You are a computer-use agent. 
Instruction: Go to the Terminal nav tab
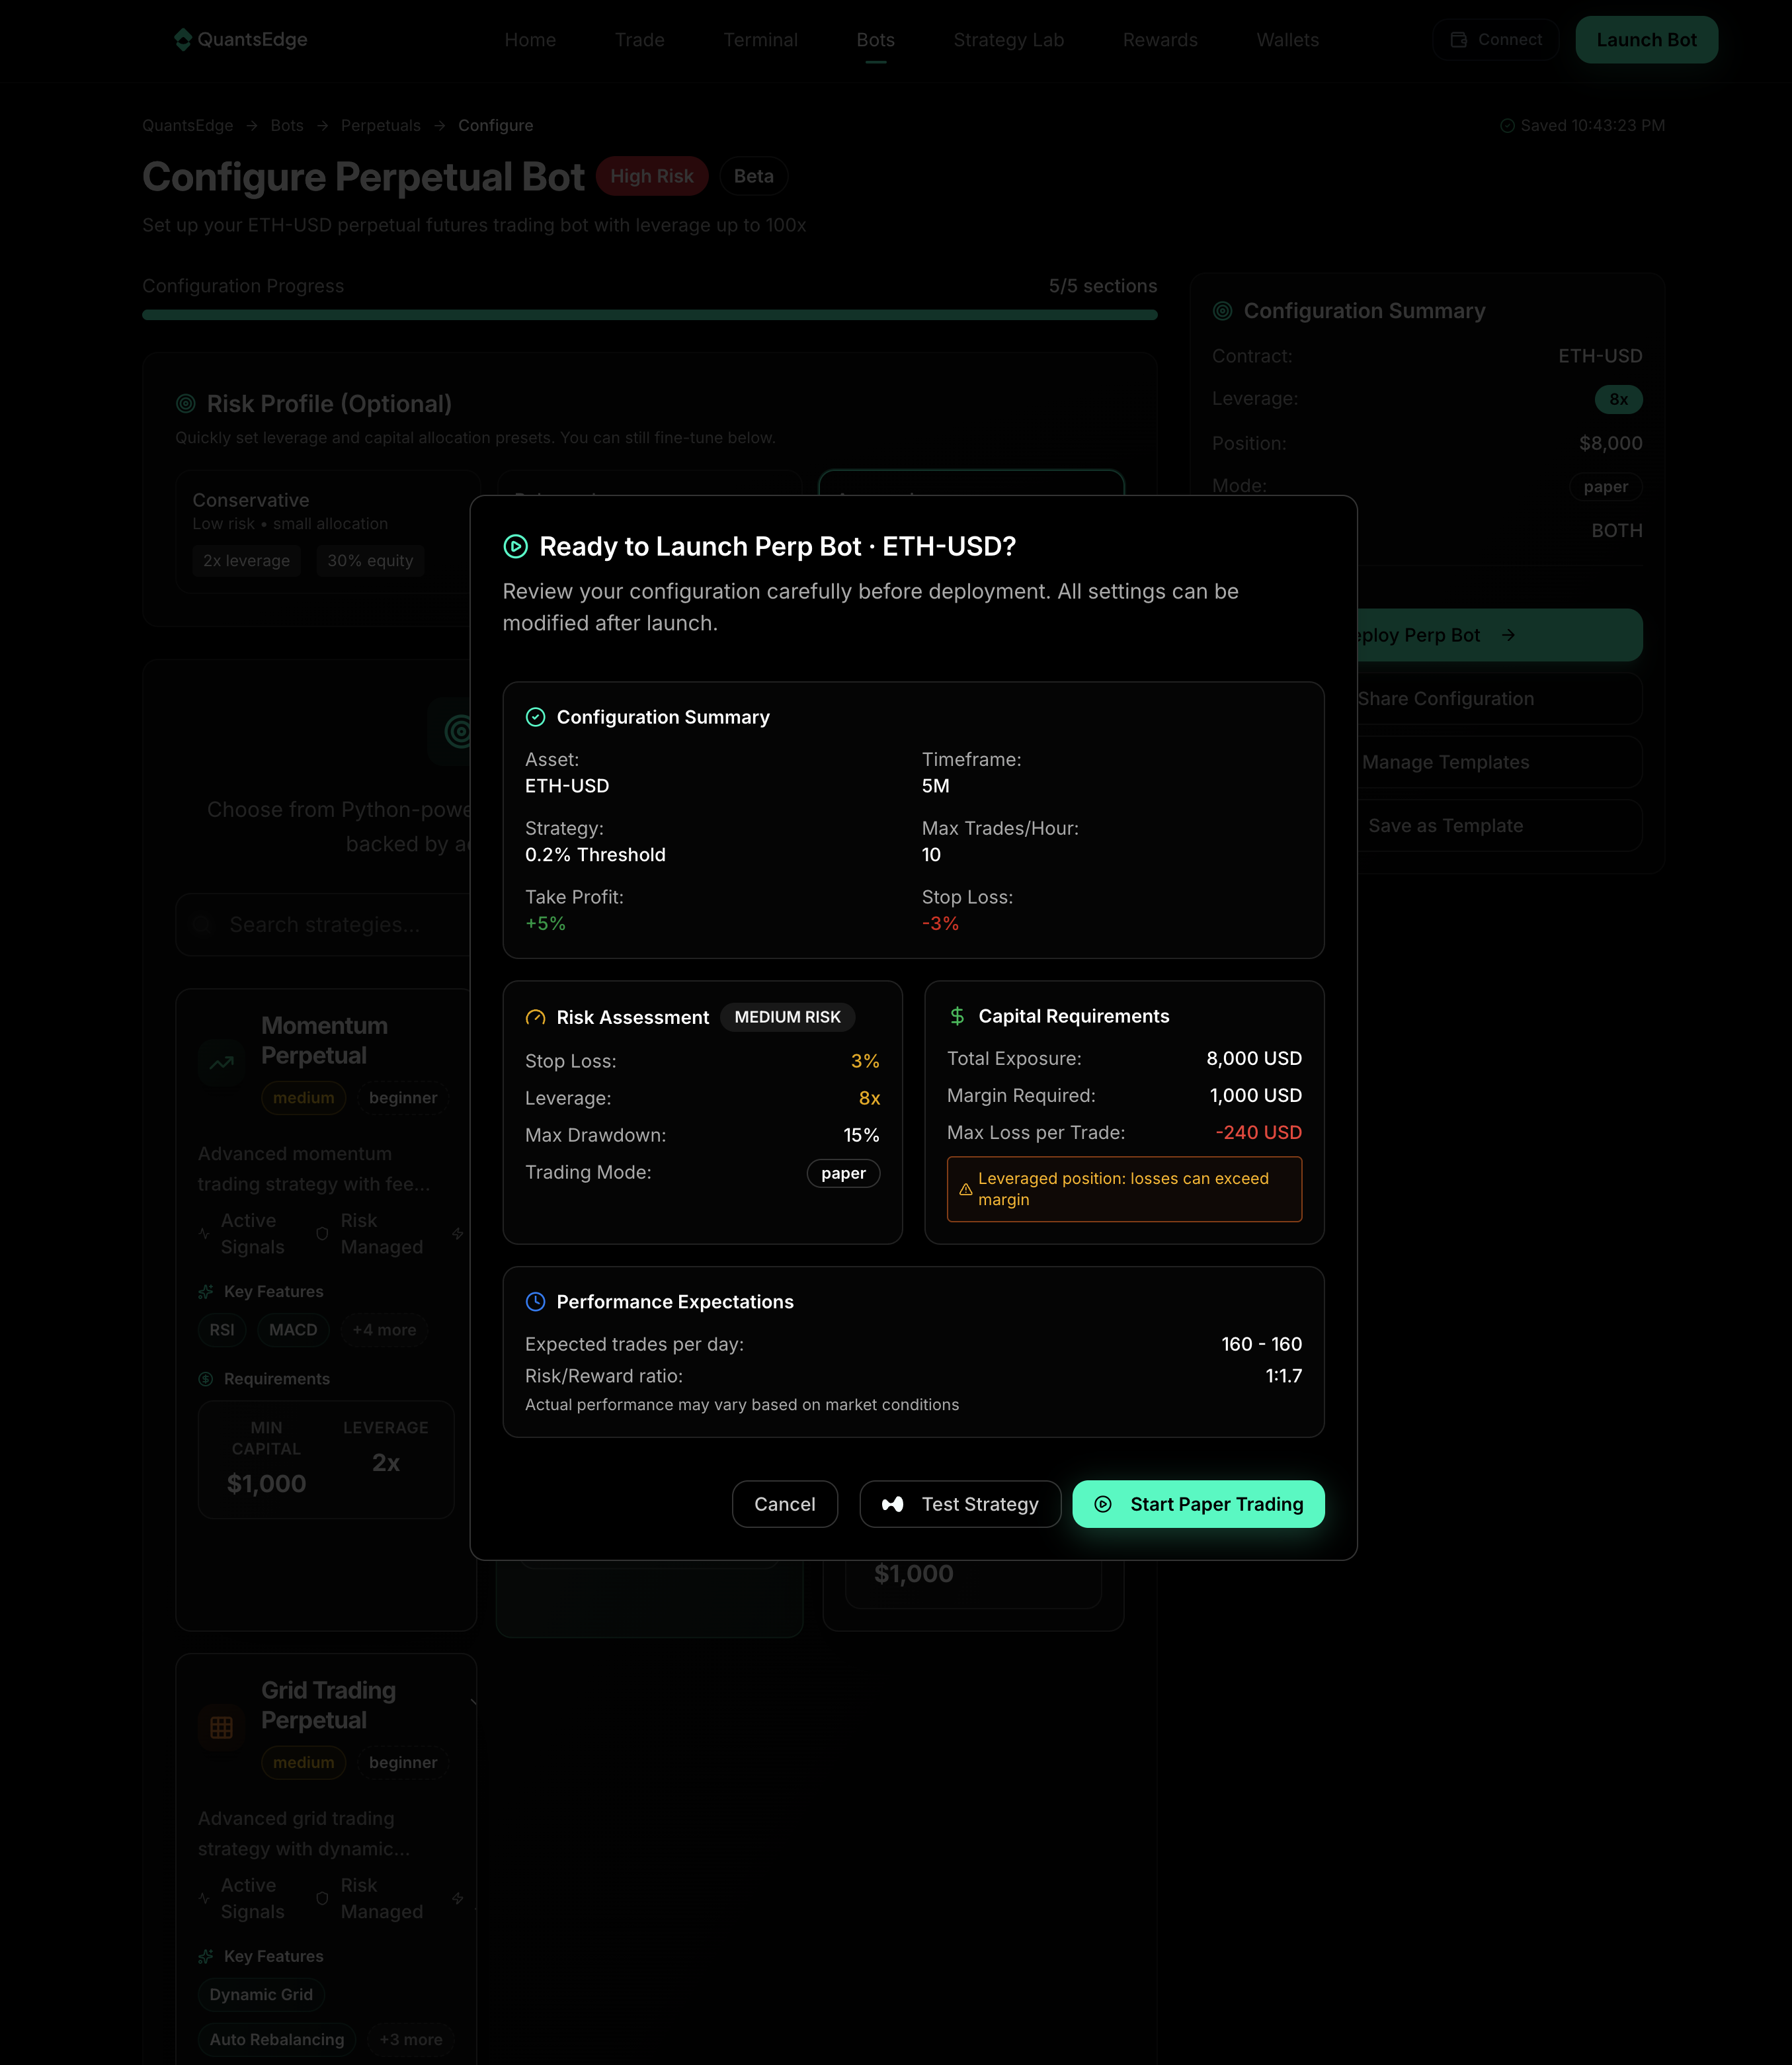760,40
